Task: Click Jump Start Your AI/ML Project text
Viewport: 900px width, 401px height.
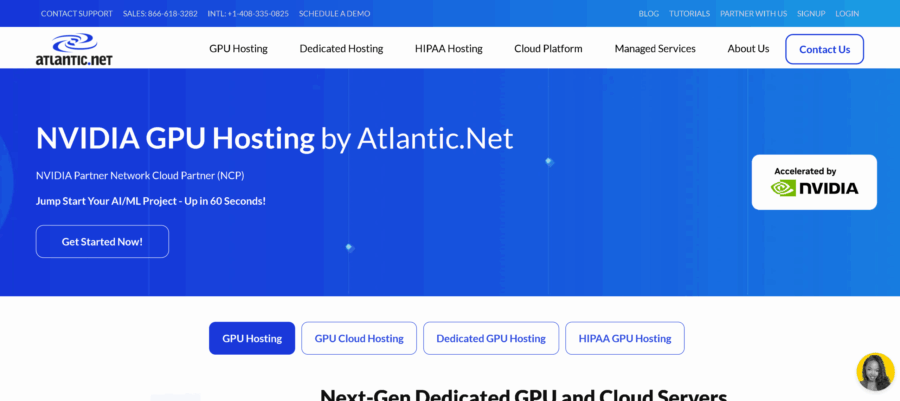Action: coord(151,201)
